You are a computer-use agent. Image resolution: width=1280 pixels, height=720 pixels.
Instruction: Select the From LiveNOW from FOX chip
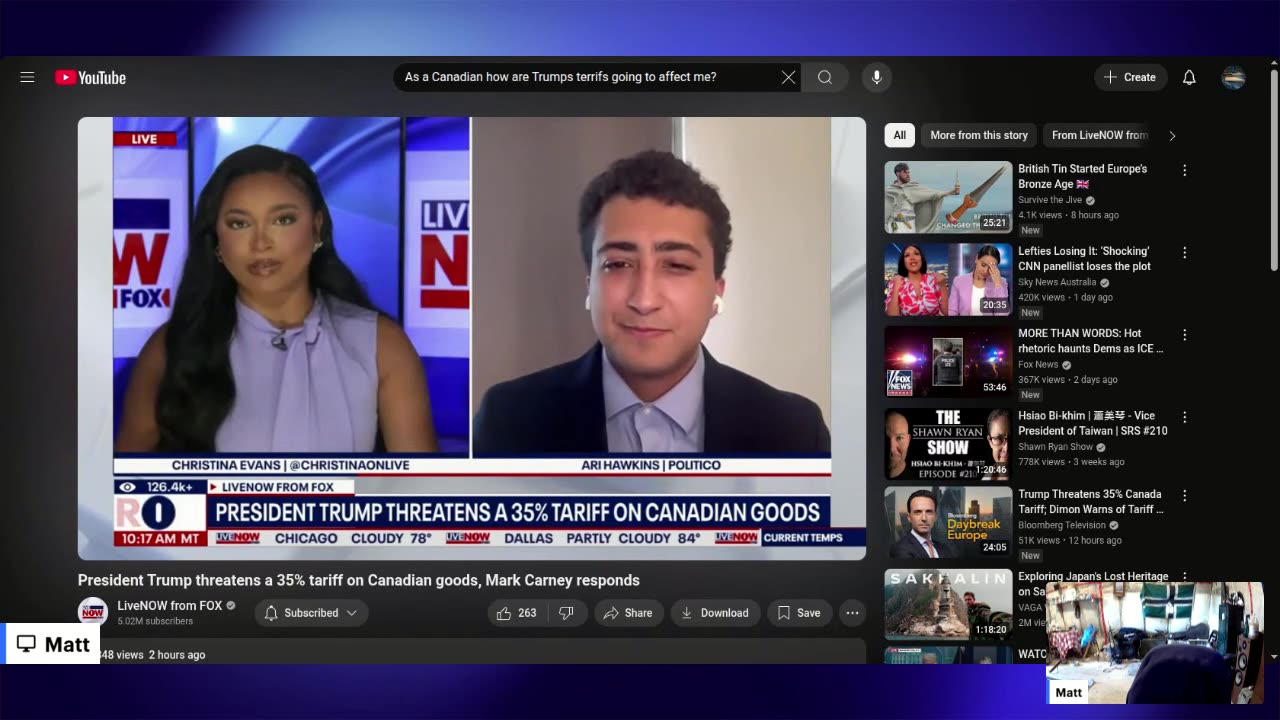1099,135
